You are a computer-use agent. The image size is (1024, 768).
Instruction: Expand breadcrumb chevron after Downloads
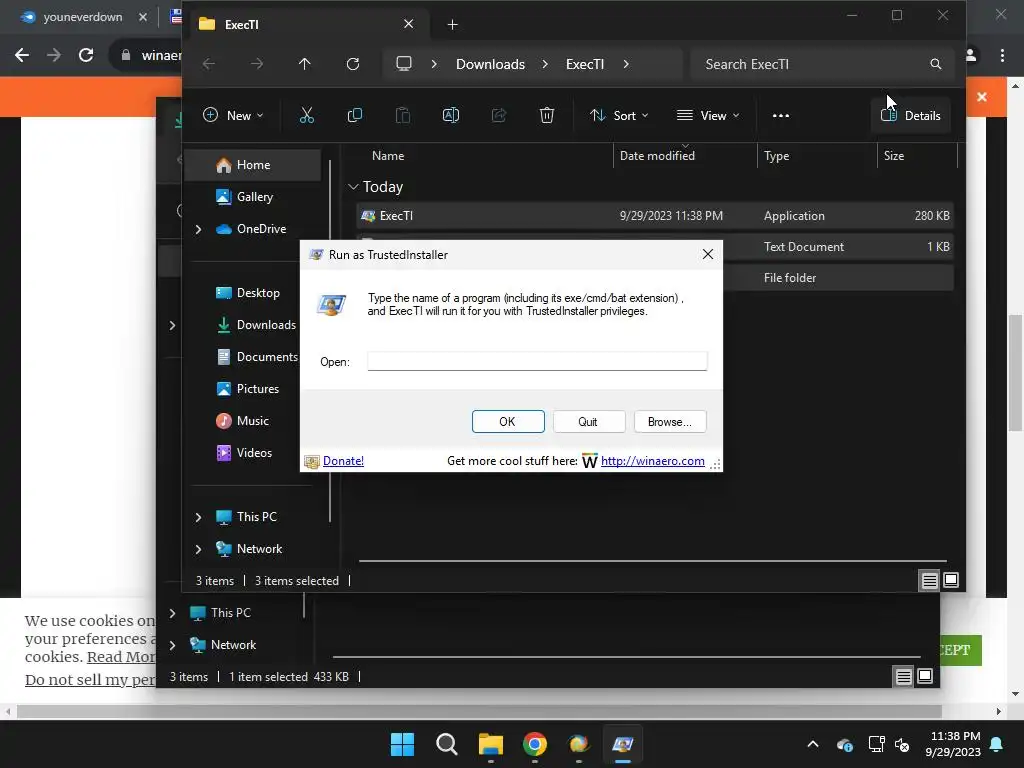pyautogui.click(x=545, y=64)
